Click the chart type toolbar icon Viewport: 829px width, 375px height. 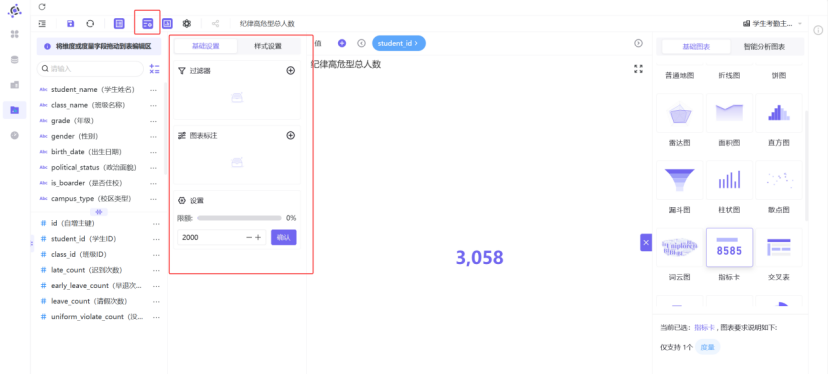click(167, 23)
